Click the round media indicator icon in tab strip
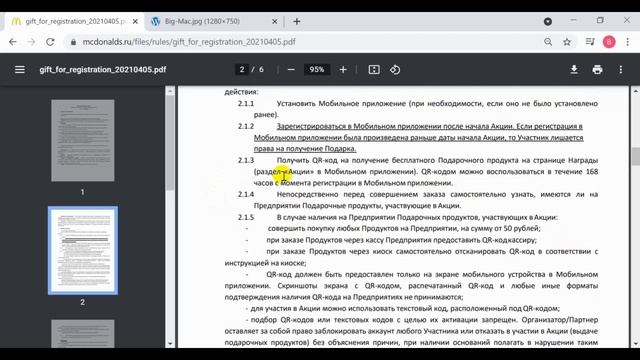 [x=548, y=22]
